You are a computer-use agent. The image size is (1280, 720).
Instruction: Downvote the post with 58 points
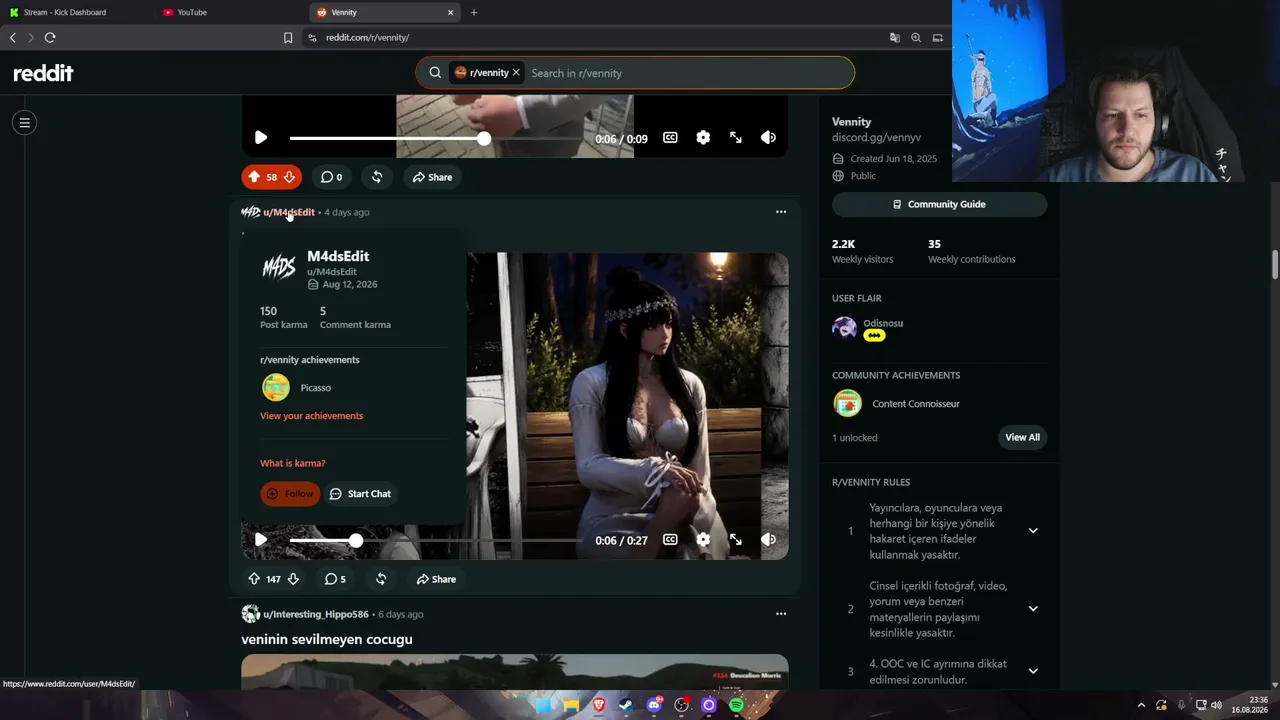pos(289,177)
